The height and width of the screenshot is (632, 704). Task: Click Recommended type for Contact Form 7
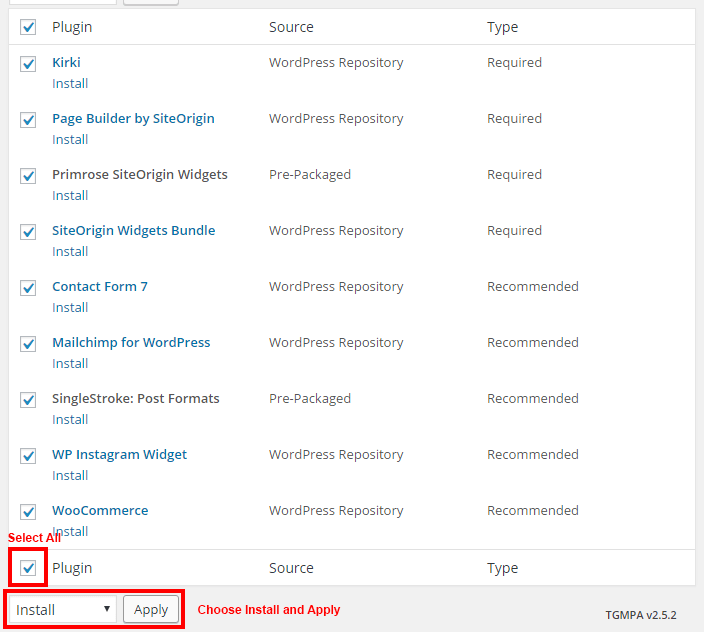(533, 286)
